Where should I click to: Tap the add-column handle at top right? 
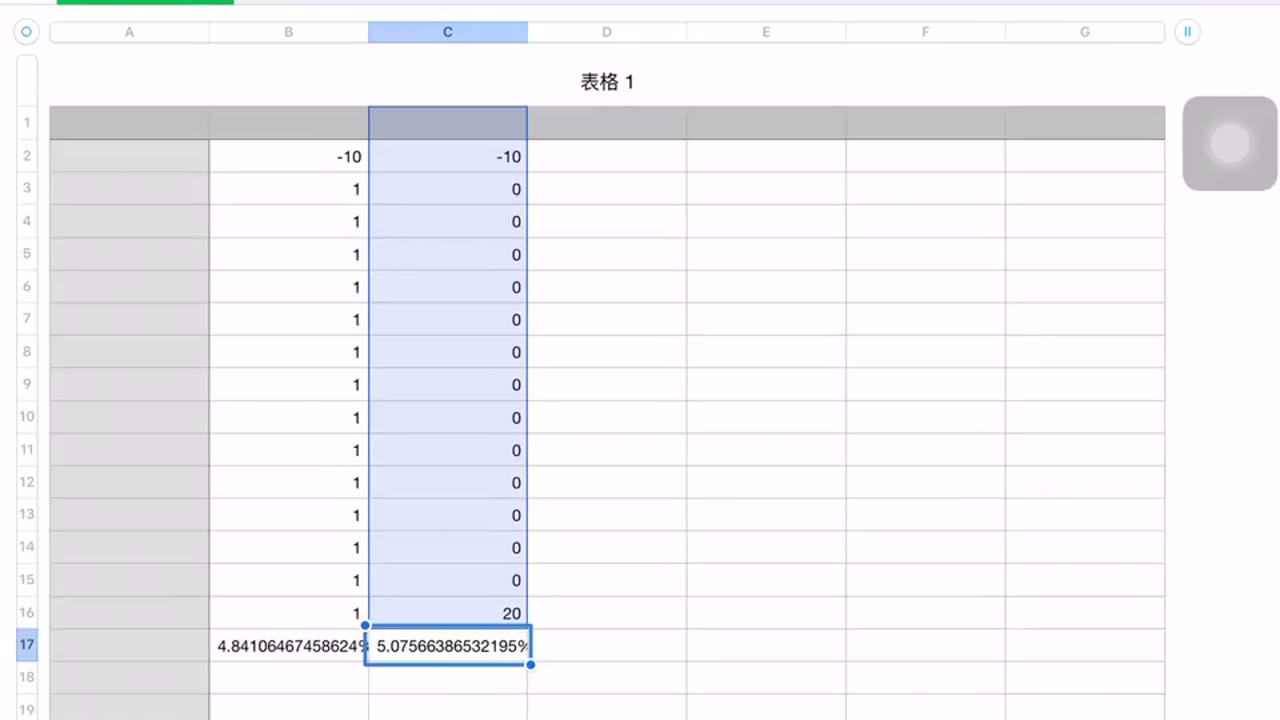1187,32
